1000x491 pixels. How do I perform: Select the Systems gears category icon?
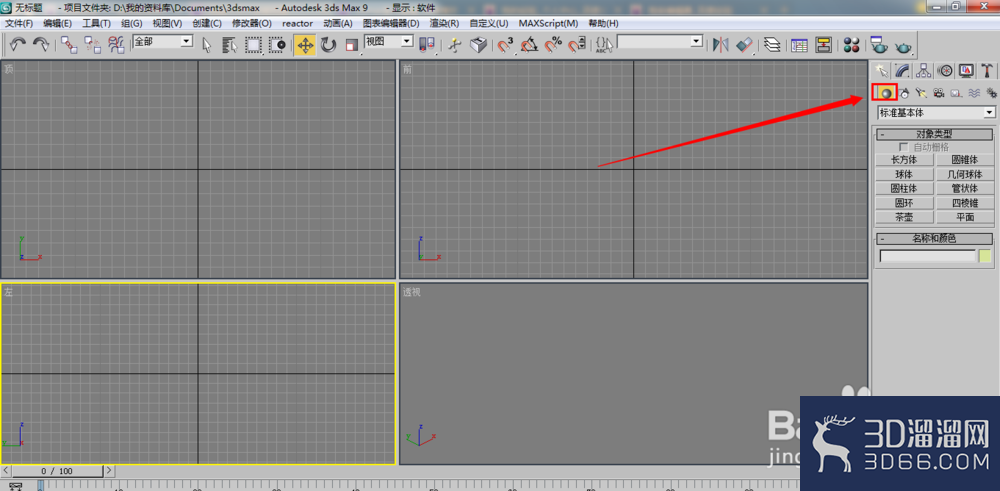(x=990, y=93)
